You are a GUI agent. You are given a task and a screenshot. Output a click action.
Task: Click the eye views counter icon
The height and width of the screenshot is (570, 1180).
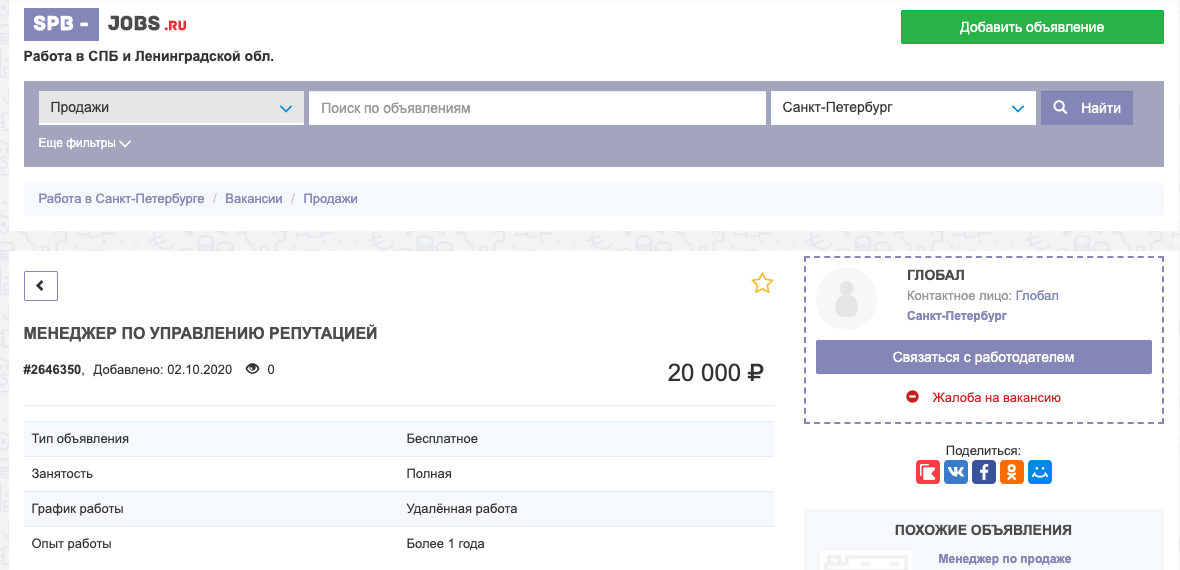253,369
